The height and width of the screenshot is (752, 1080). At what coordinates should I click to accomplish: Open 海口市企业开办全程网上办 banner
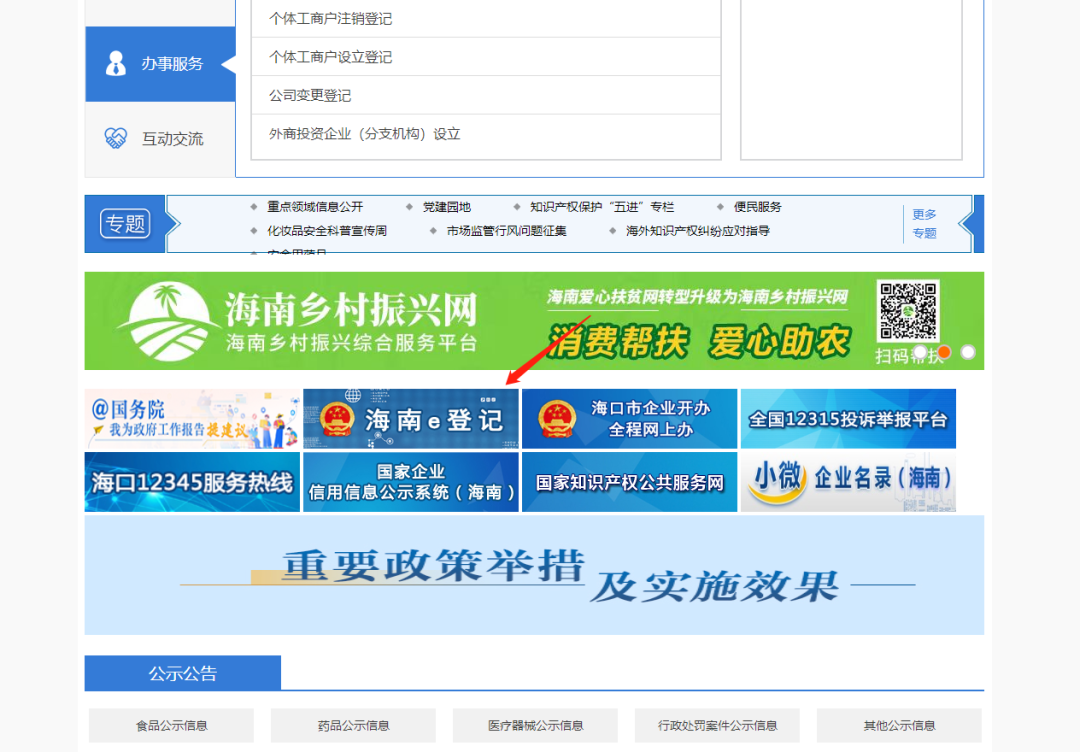pos(630,419)
